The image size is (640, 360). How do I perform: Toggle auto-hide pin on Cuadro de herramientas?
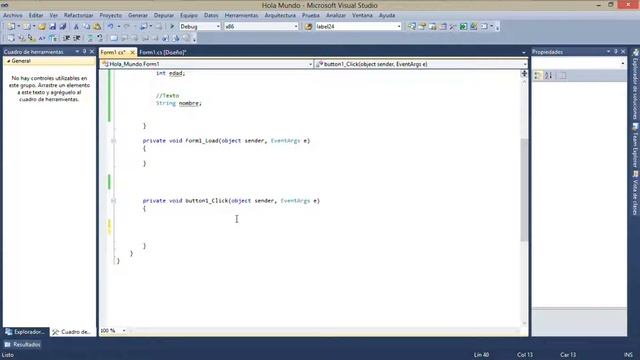(x=84, y=51)
